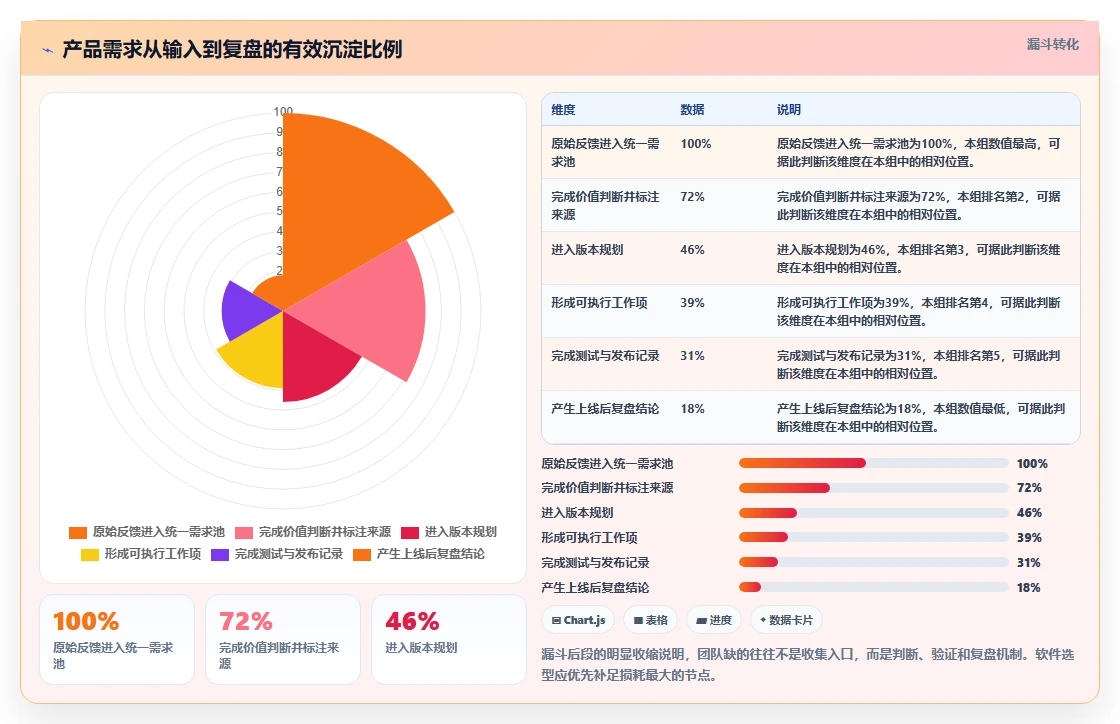This screenshot has height=724, width=1120.
Task: Click table value 72%
Action: point(692,197)
